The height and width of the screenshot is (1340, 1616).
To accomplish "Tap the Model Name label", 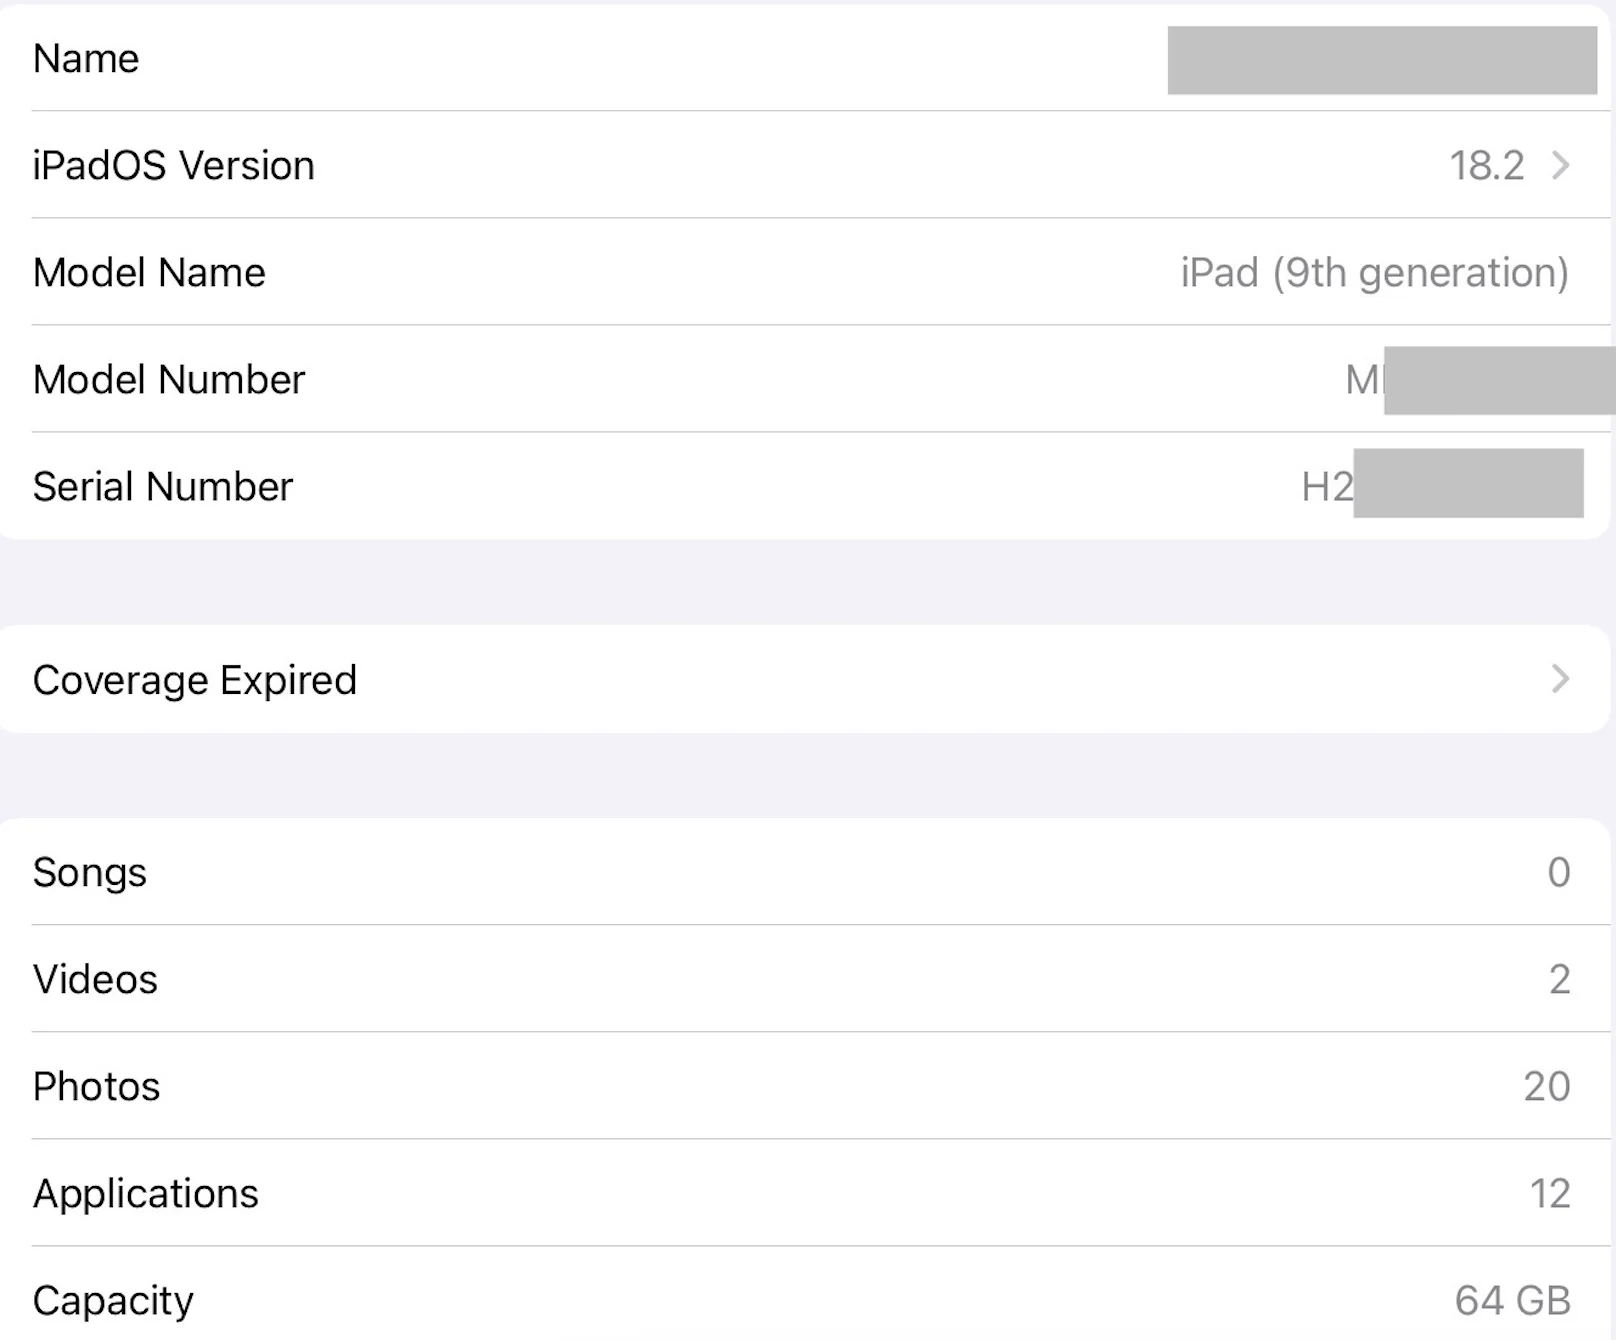I will [x=149, y=273].
